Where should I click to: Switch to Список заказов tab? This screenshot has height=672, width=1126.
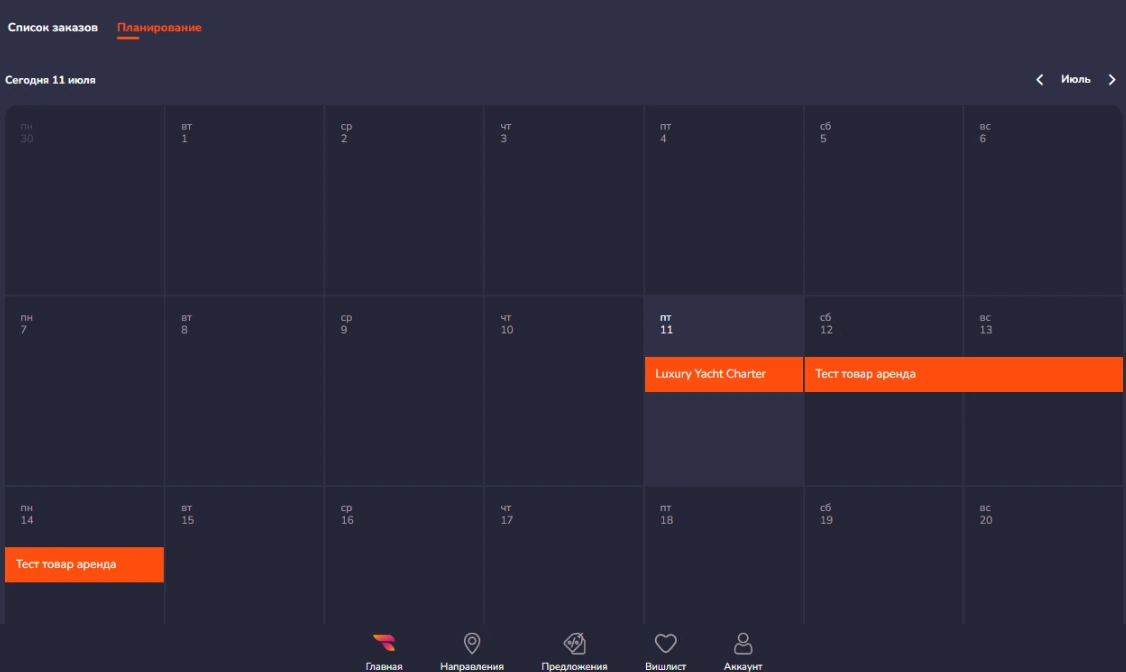click(x=53, y=28)
